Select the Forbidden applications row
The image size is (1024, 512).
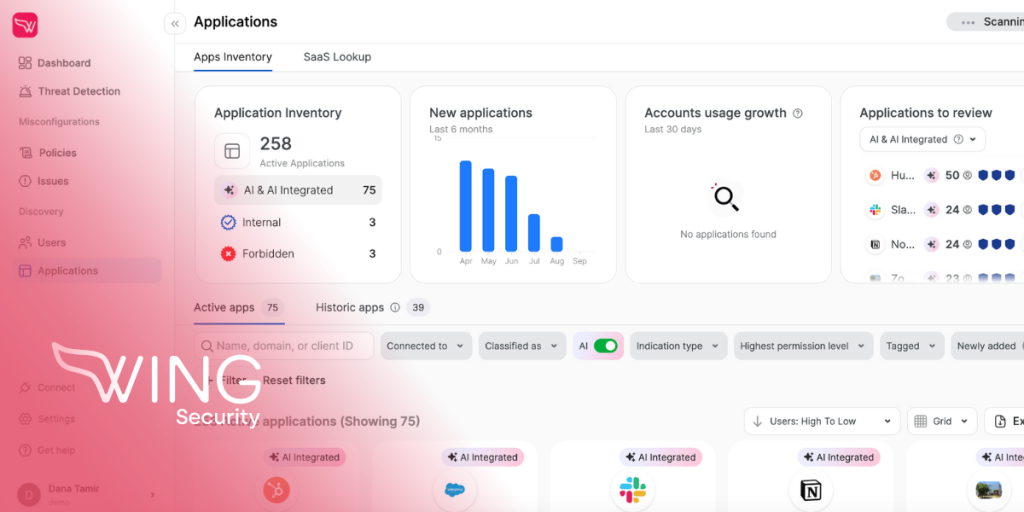tap(298, 254)
